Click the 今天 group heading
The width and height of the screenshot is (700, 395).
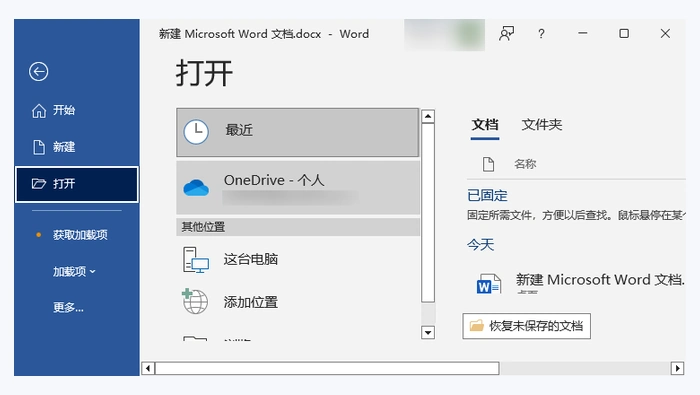point(480,245)
